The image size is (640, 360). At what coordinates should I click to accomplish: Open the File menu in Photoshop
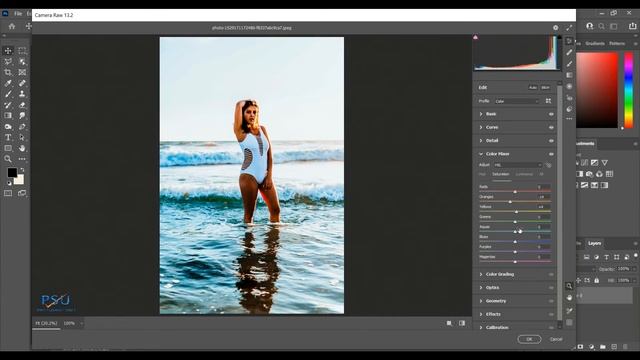18,13
